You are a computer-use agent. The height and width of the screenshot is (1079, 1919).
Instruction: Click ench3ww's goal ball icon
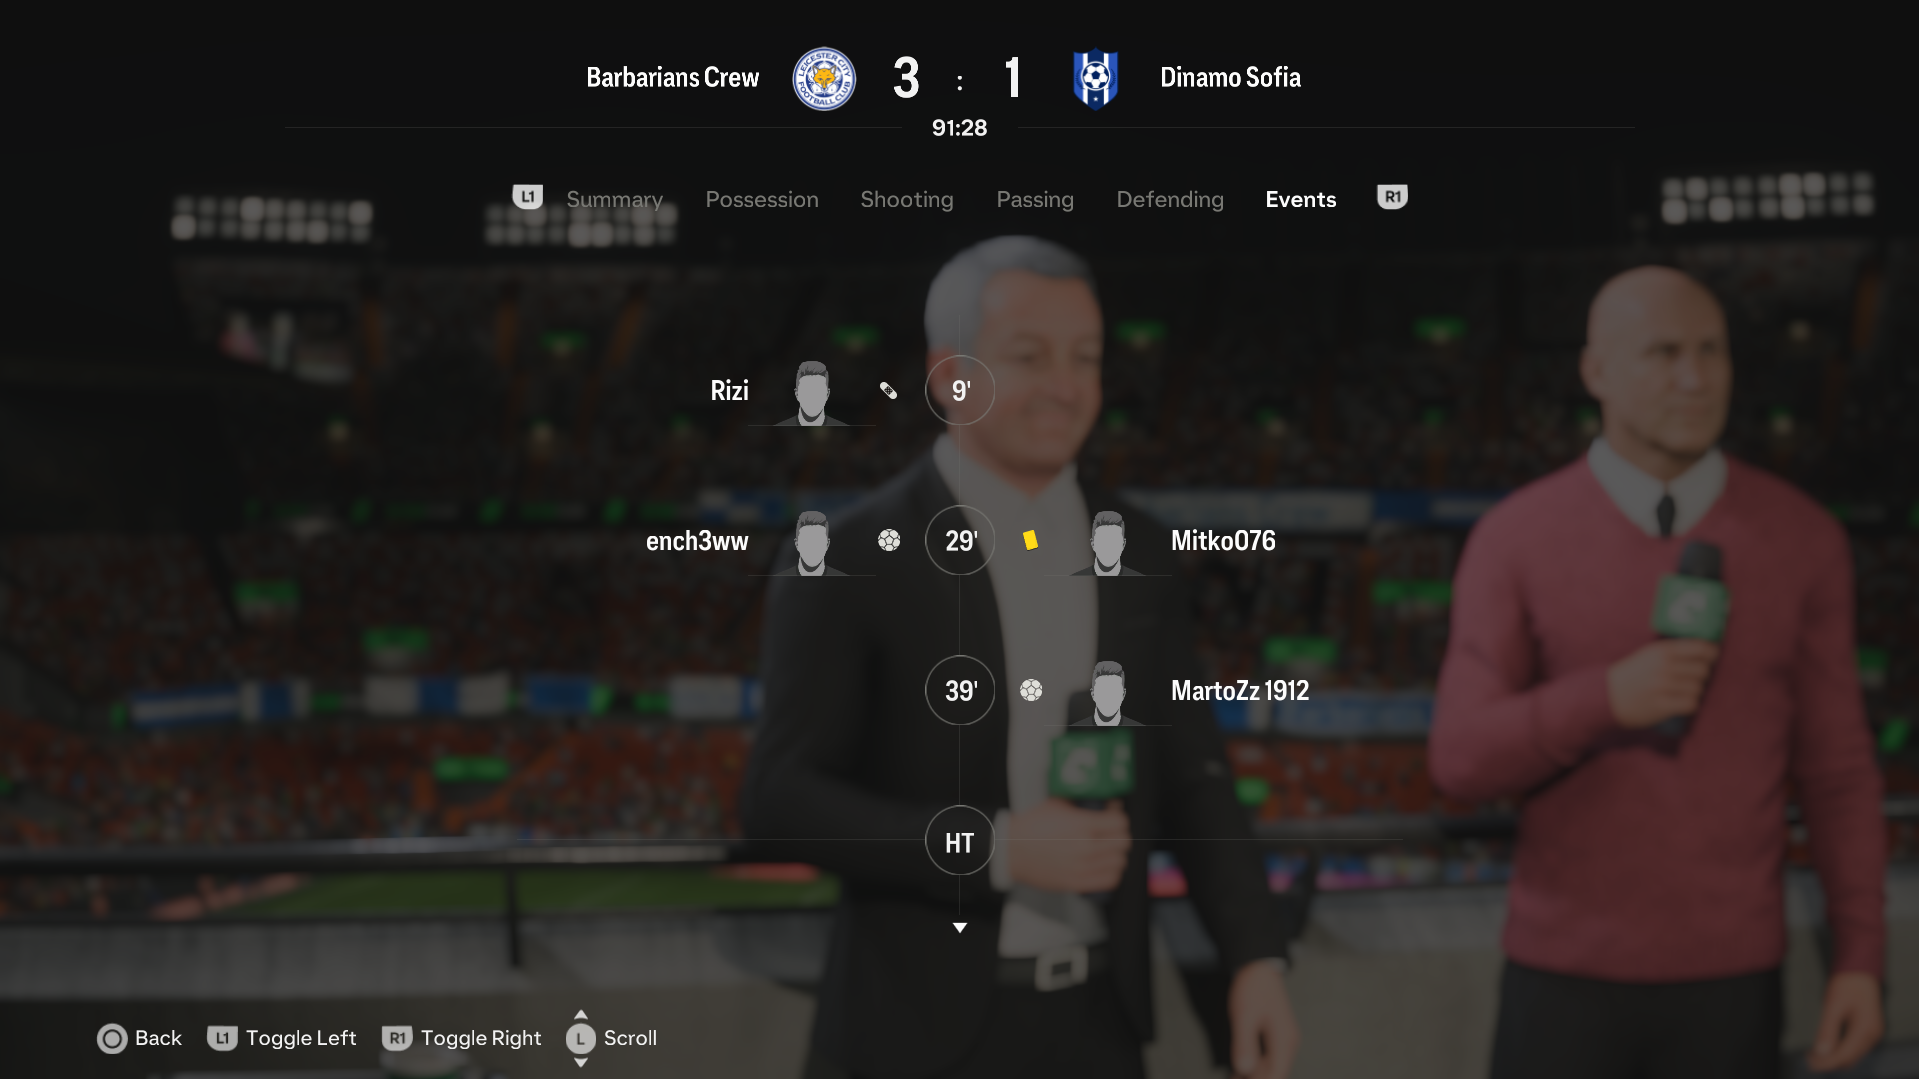pyautogui.click(x=889, y=541)
